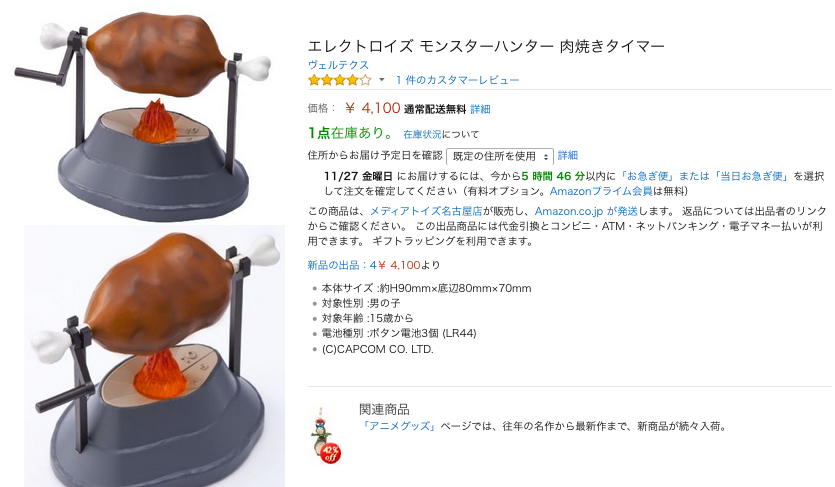Click the ￥4,100 price text
Viewport: 835px width, 487px height.
372,108
